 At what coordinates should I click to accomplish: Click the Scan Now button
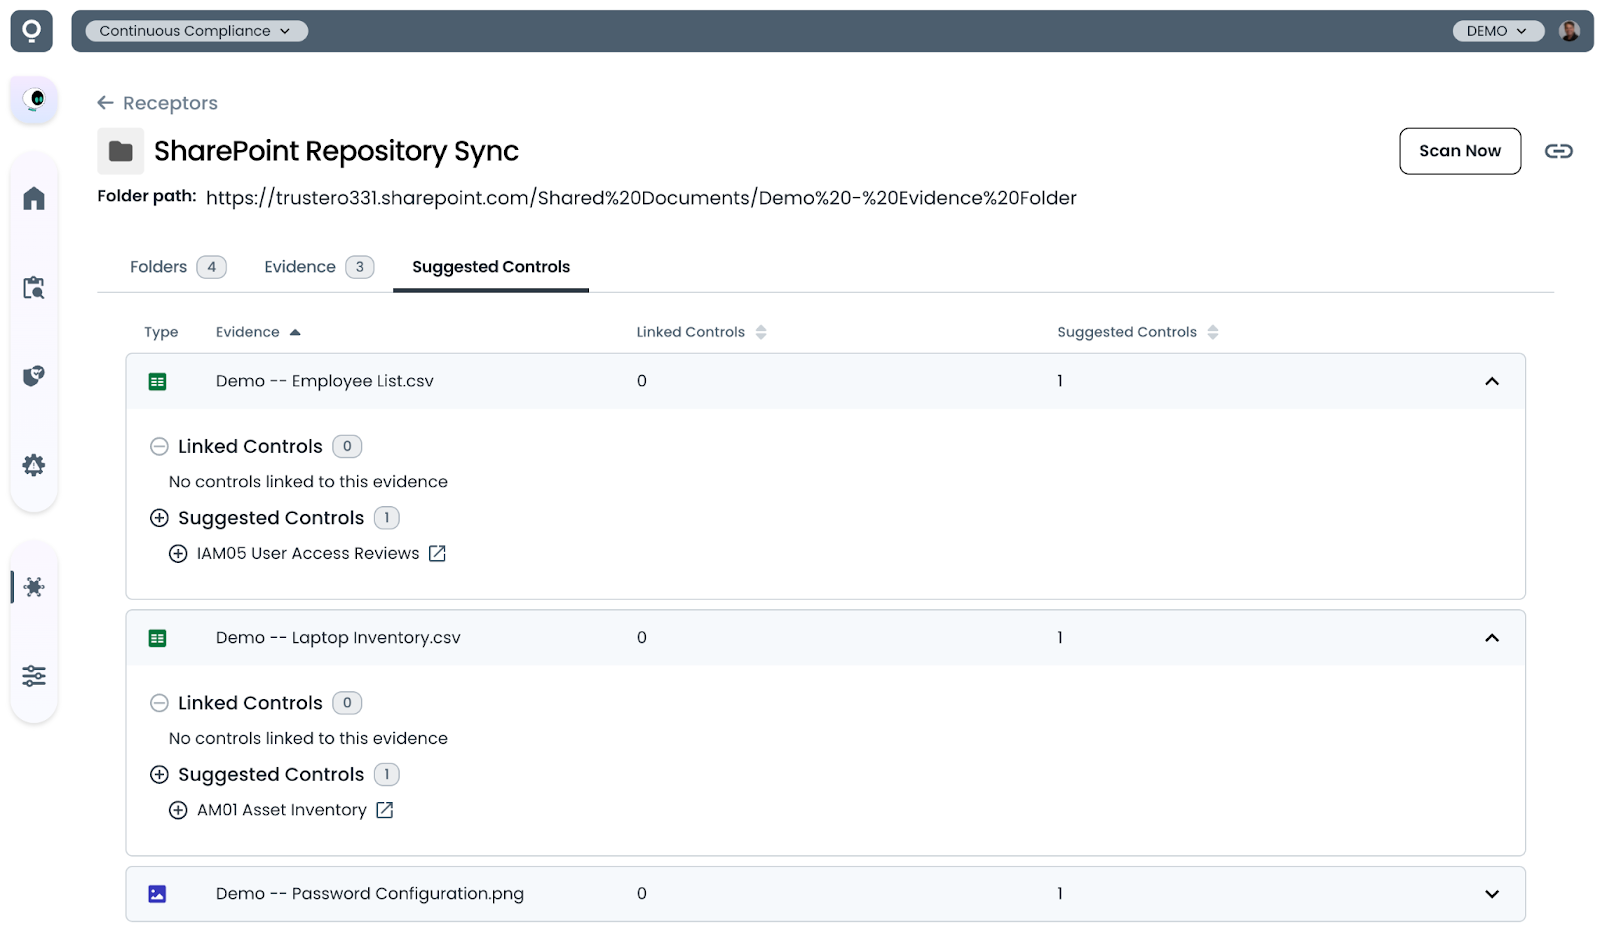[1459, 151]
